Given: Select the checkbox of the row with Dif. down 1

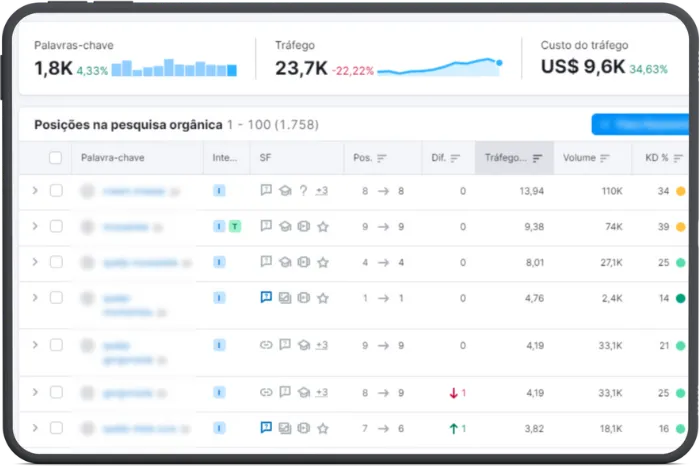Looking at the screenshot, I should coord(56,392).
